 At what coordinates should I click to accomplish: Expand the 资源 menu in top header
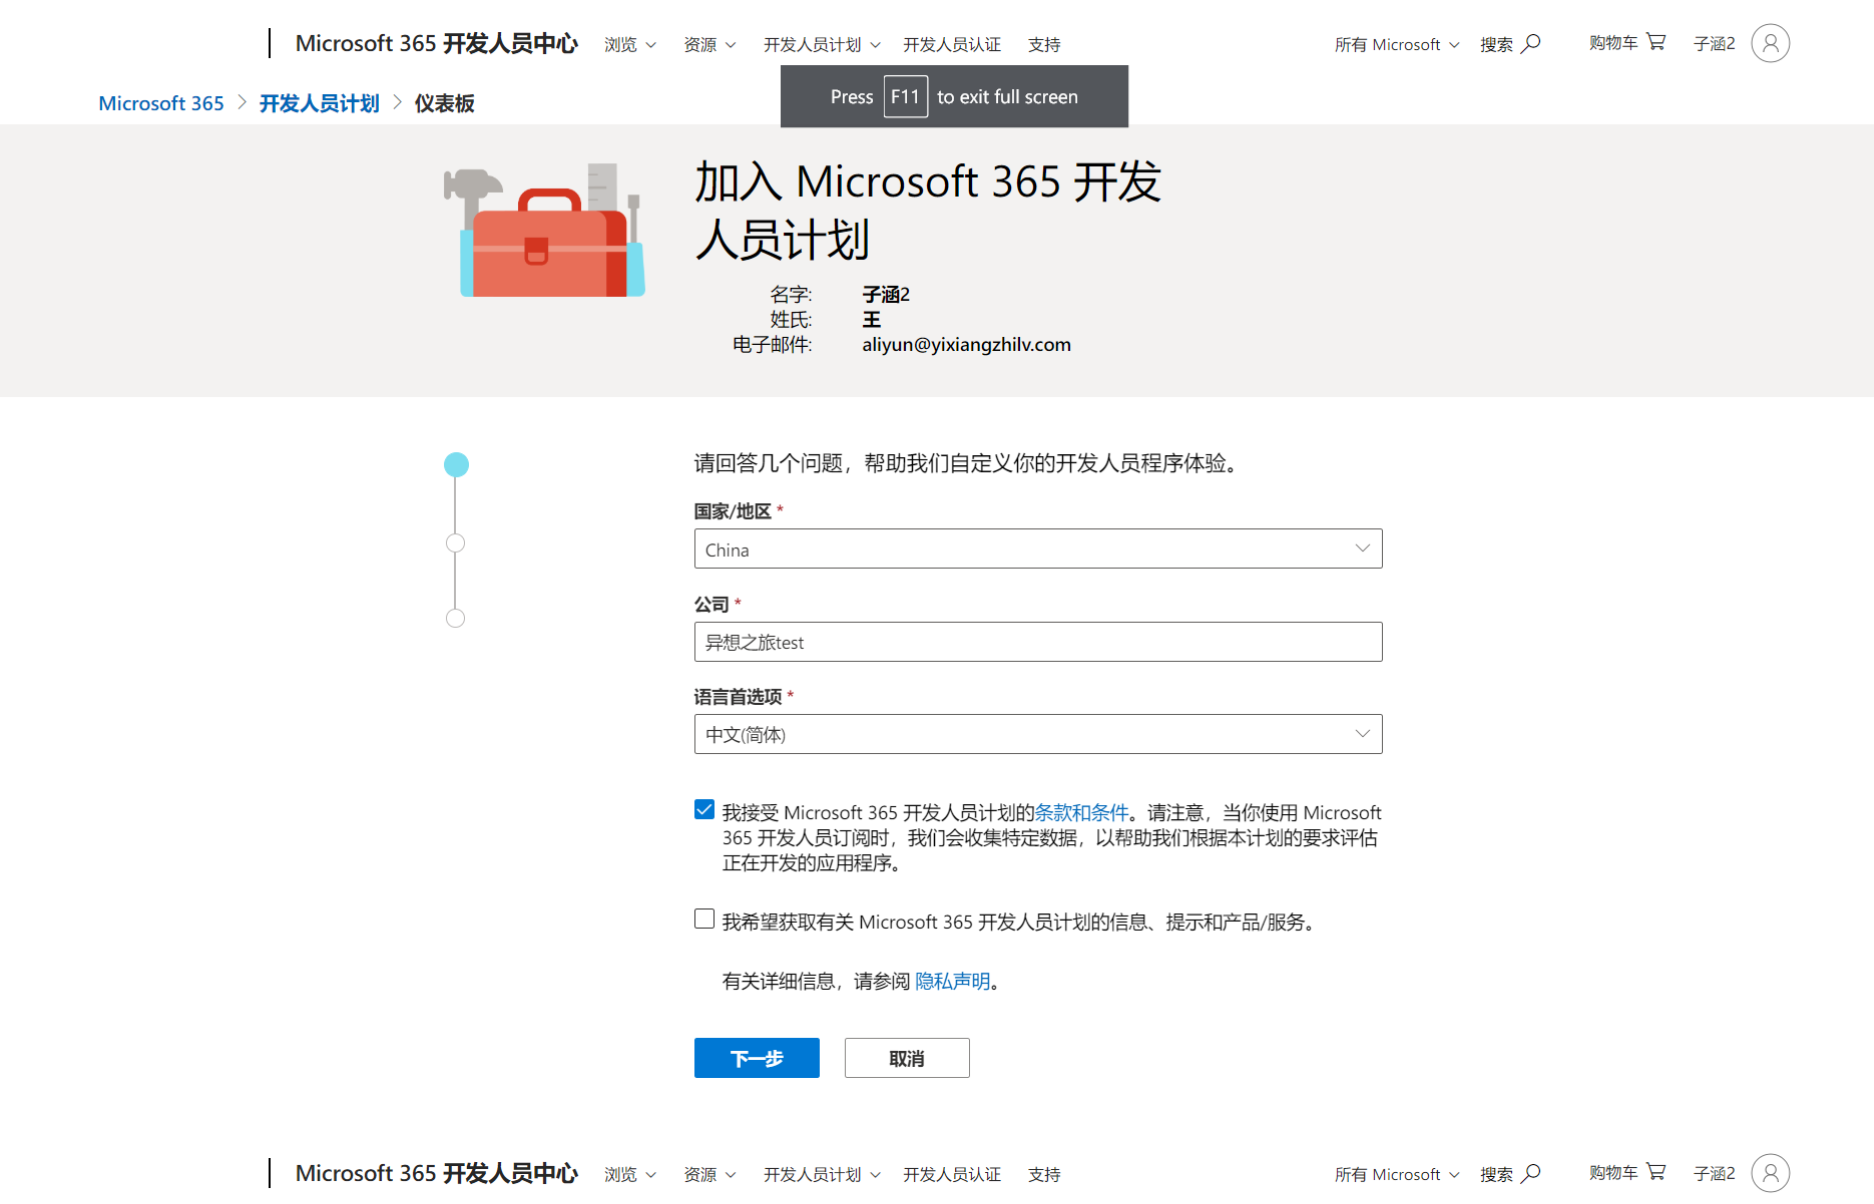pyautogui.click(x=709, y=45)
